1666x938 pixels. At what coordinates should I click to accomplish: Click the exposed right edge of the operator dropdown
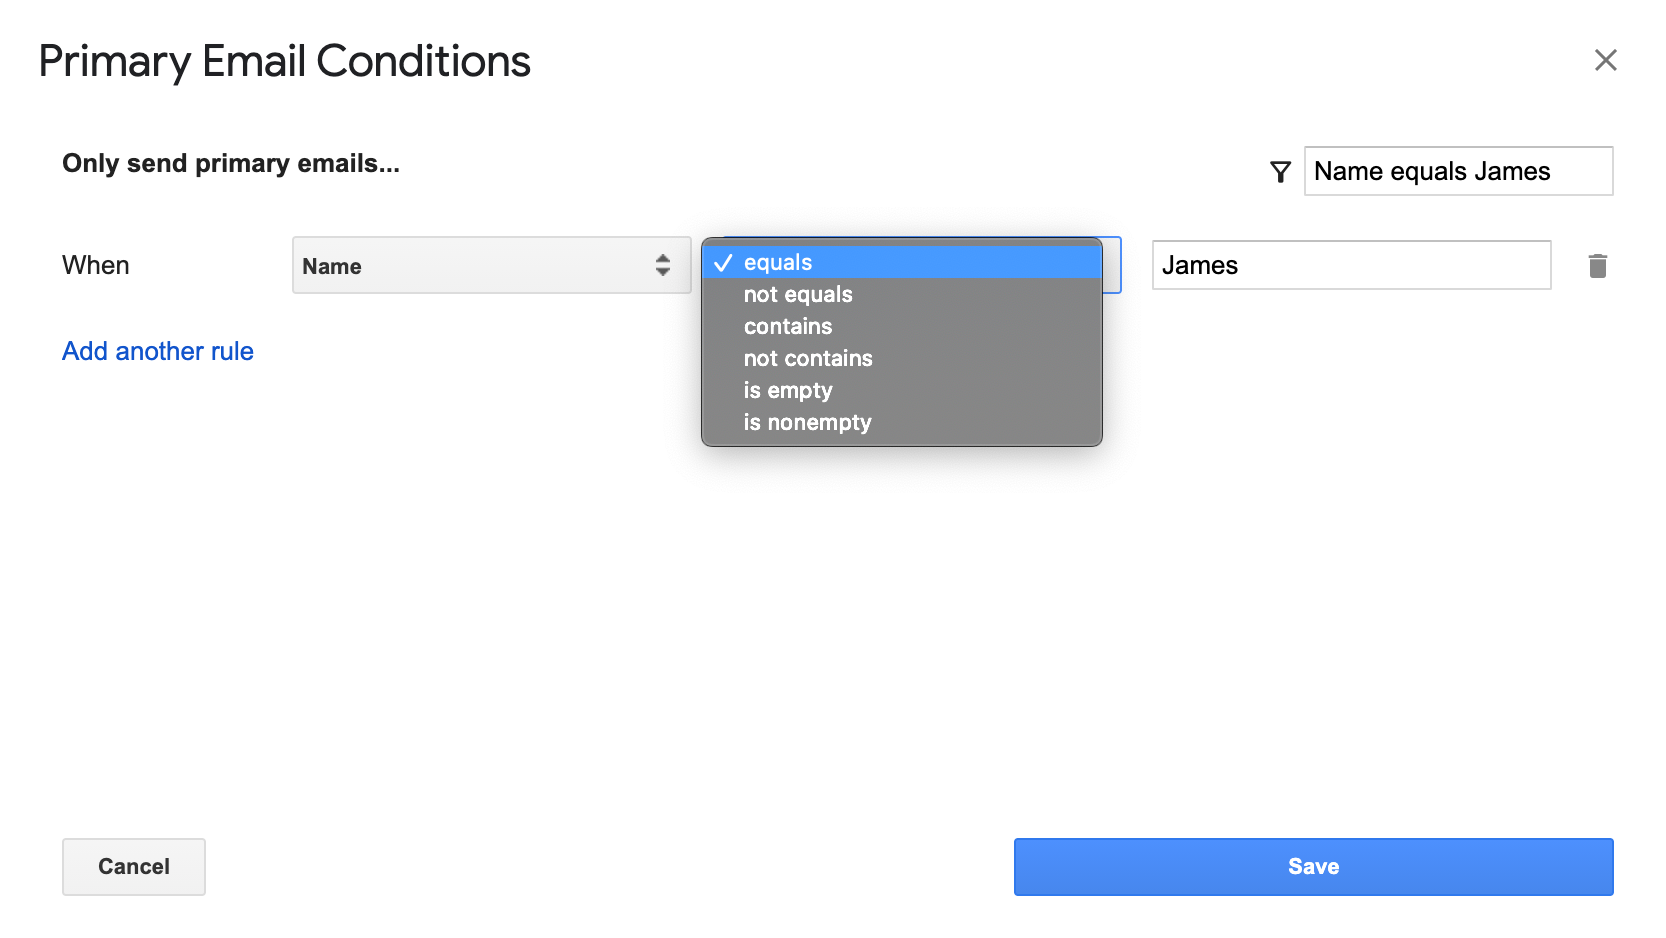coord(1112,265)
